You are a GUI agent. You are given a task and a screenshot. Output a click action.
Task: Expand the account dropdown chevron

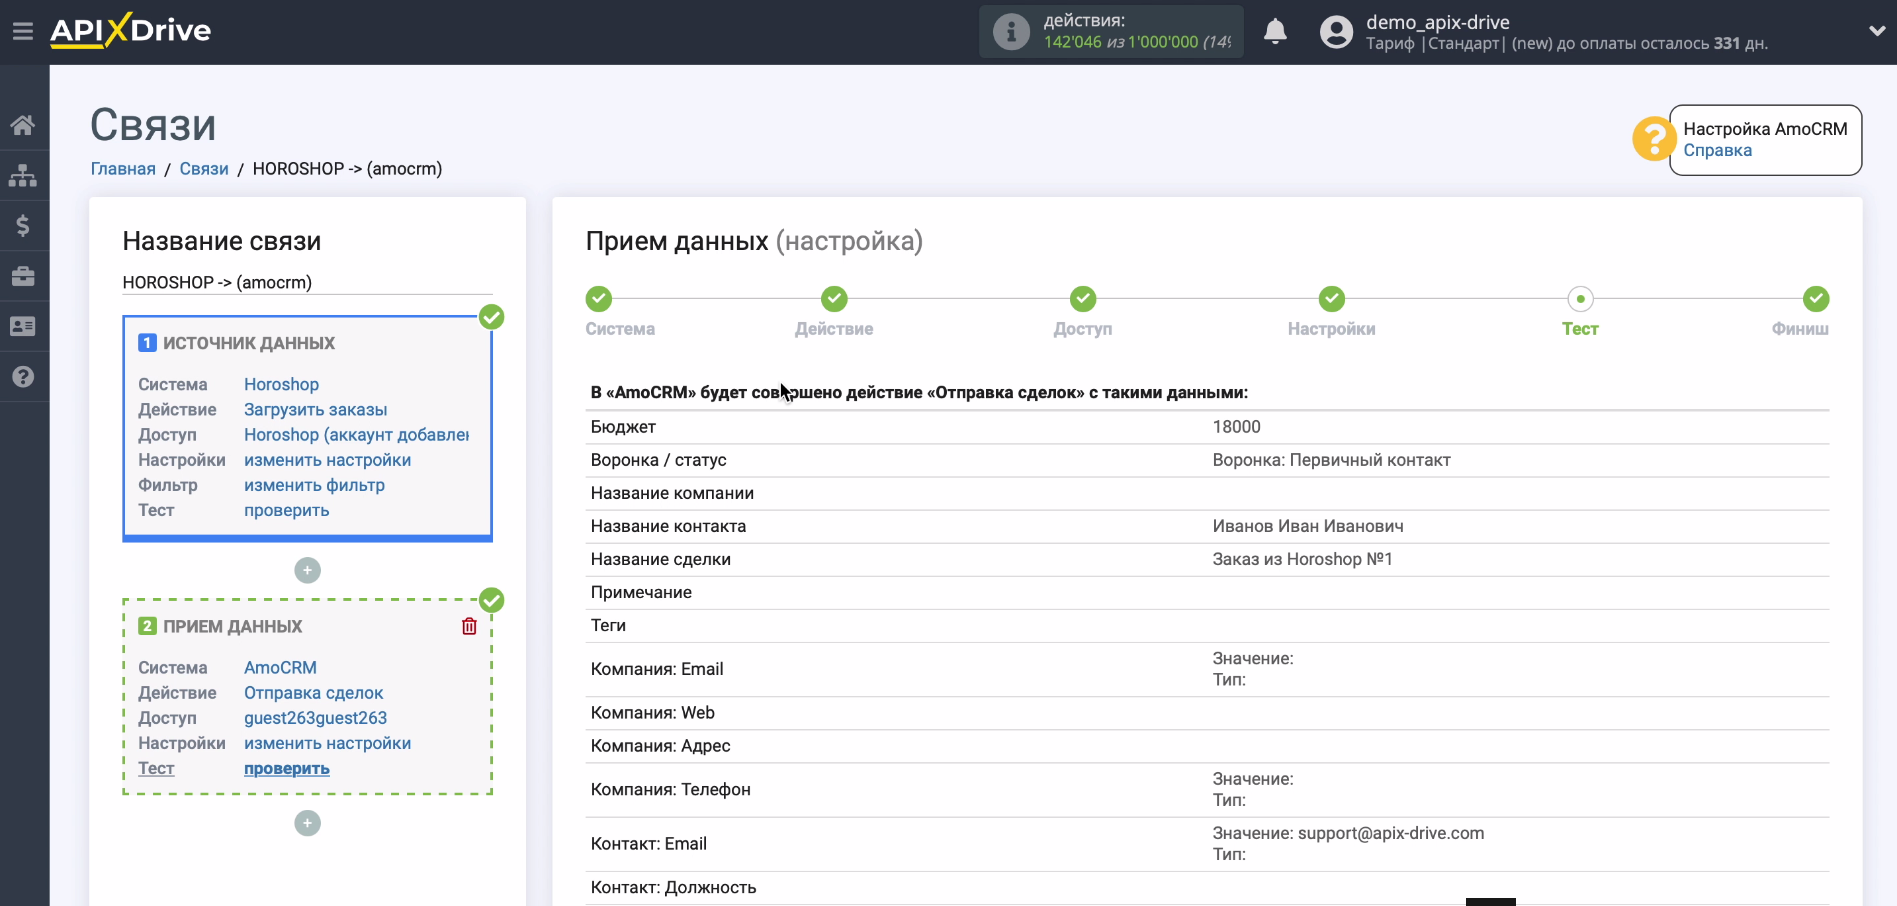point(1877,31)
